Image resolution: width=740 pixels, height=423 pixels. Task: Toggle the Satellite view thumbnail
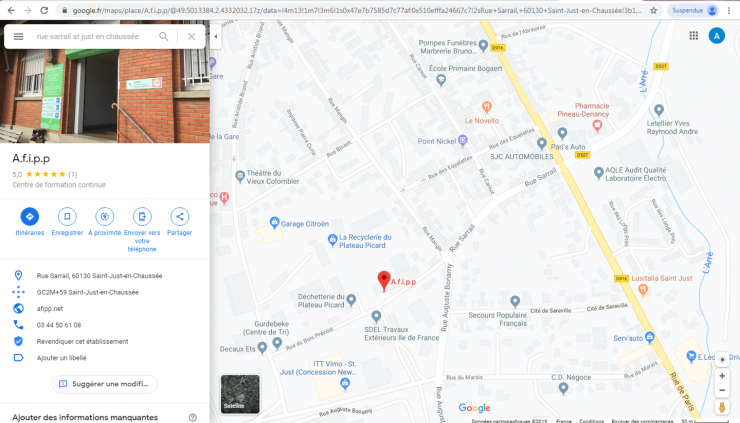pyautogui.click(x=240, y=394)
